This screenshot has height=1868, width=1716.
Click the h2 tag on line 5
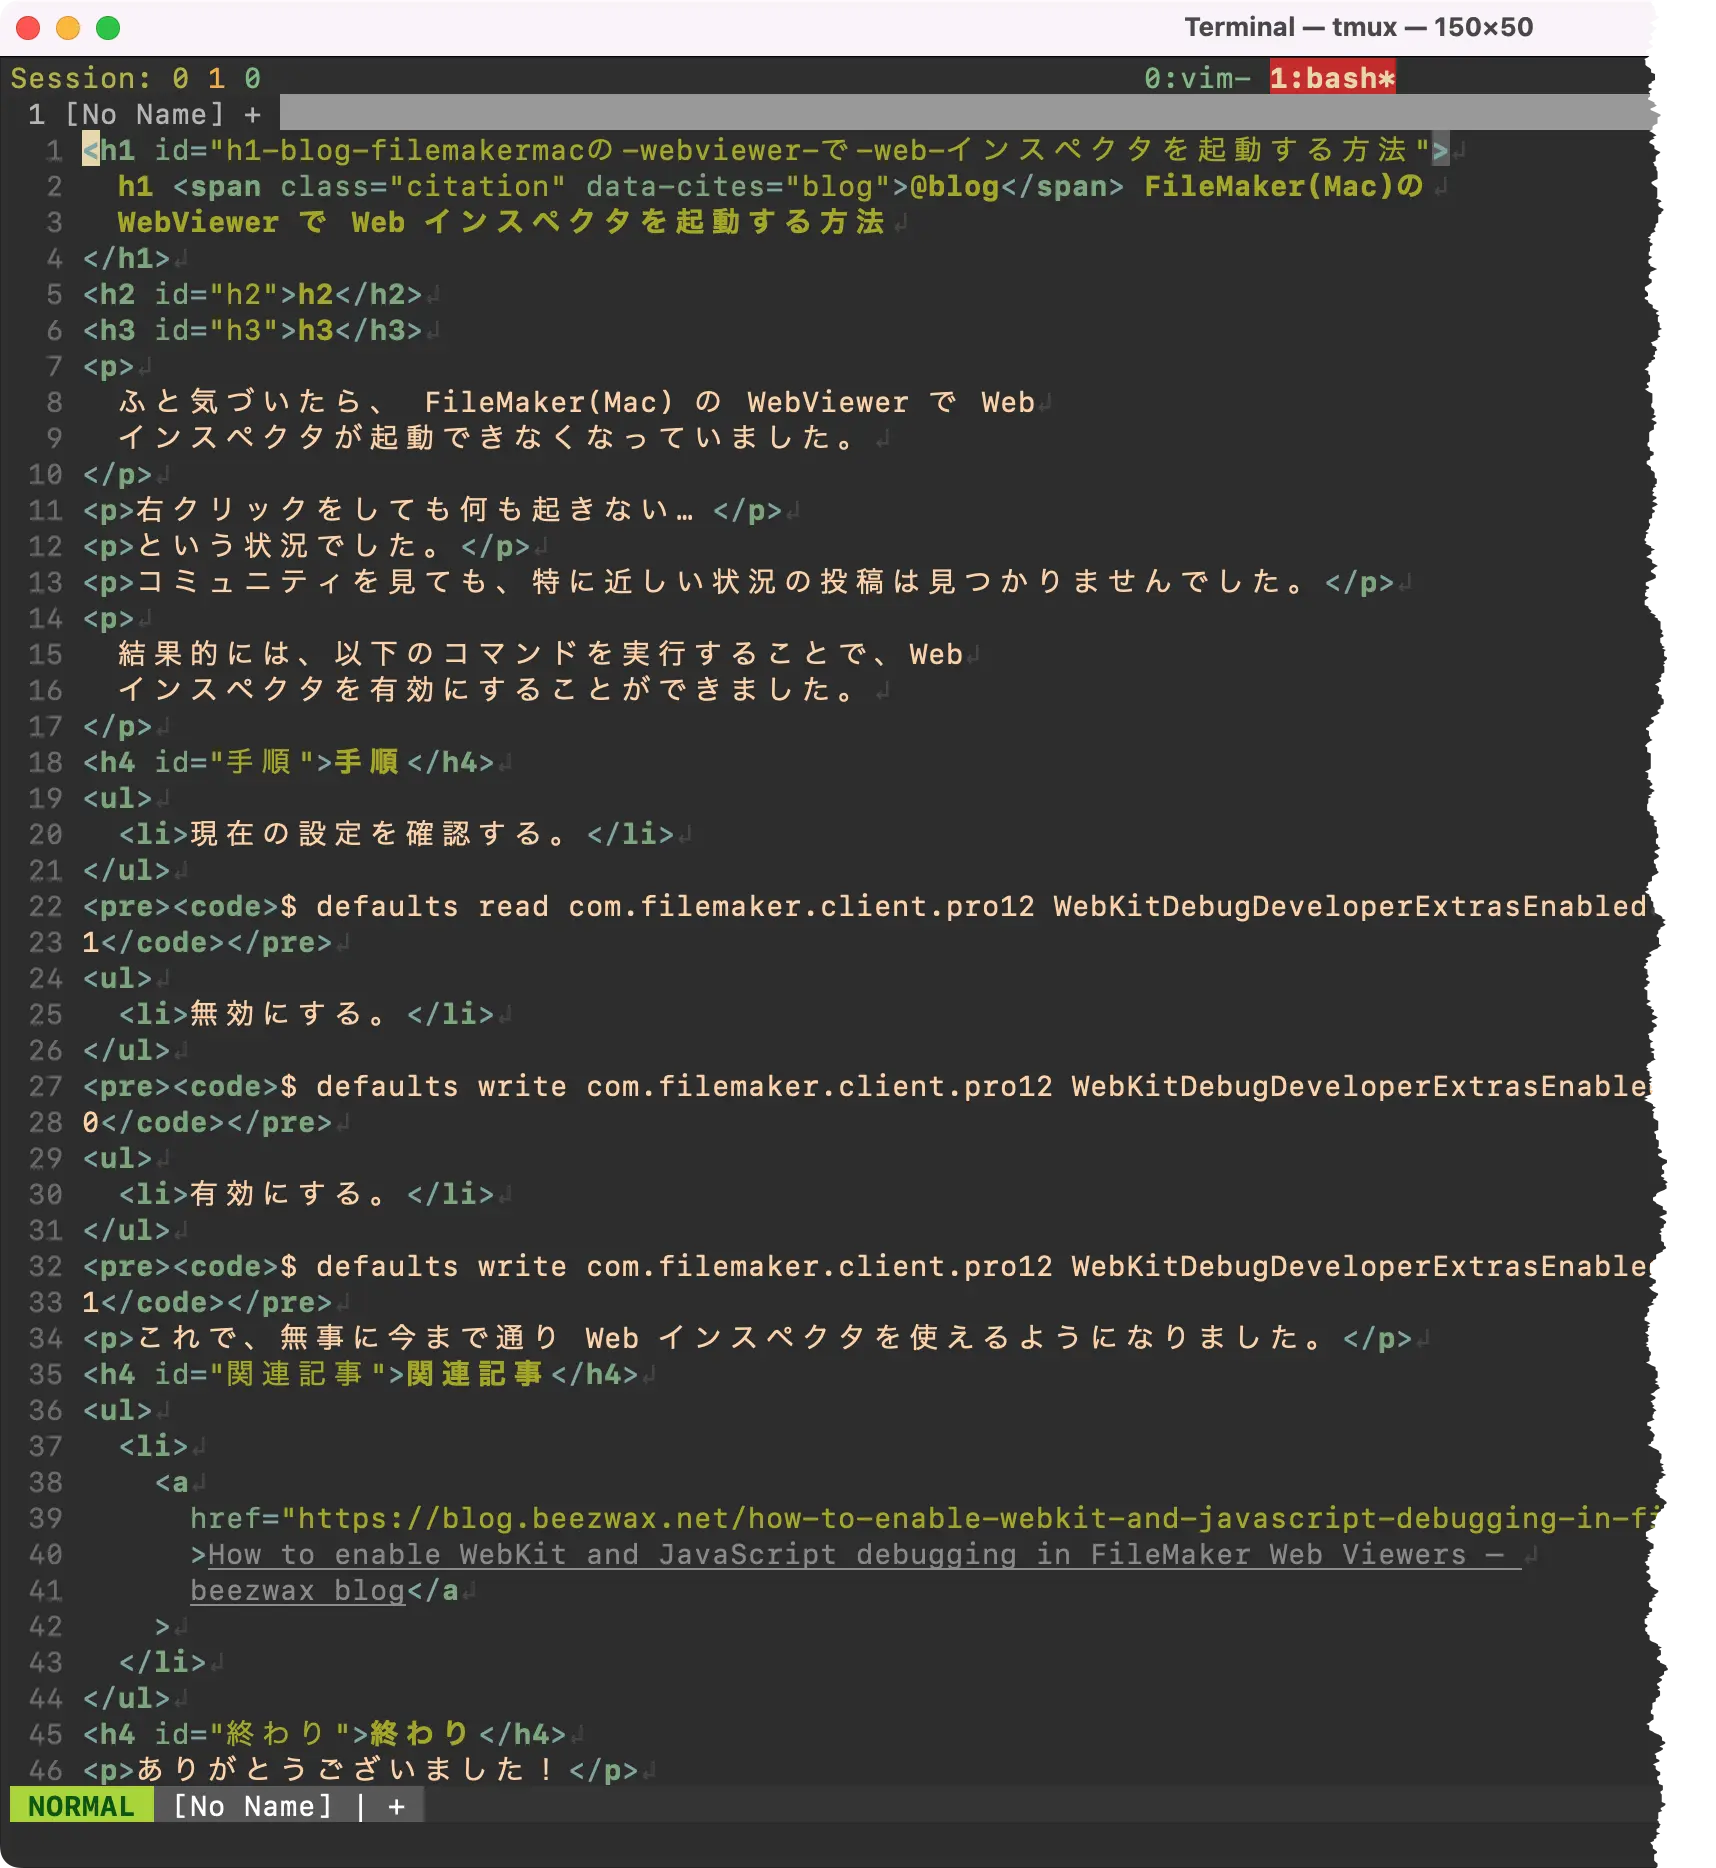point(252,294)
